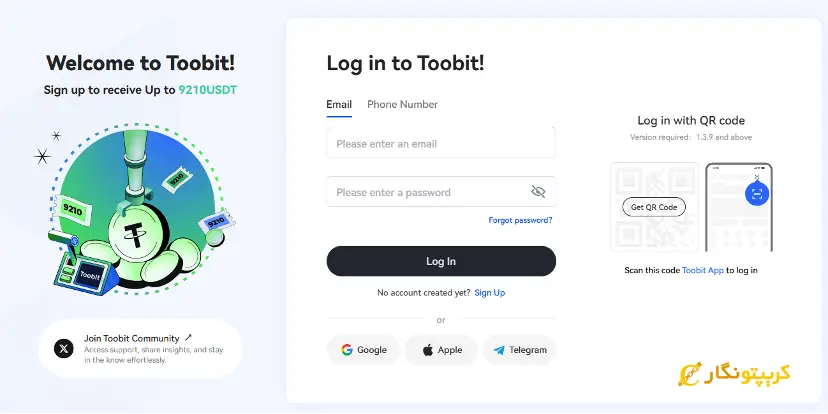Open the Forgot password link
The height and width of the screenshot is (414, 828).
pos(520,220)
